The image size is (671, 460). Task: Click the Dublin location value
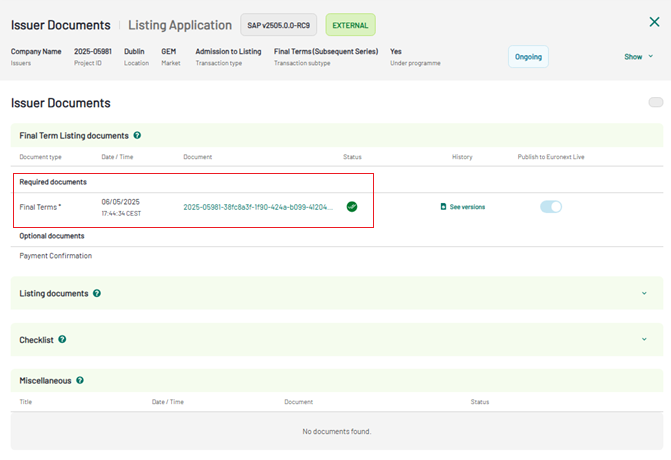[x=134, y=51]
